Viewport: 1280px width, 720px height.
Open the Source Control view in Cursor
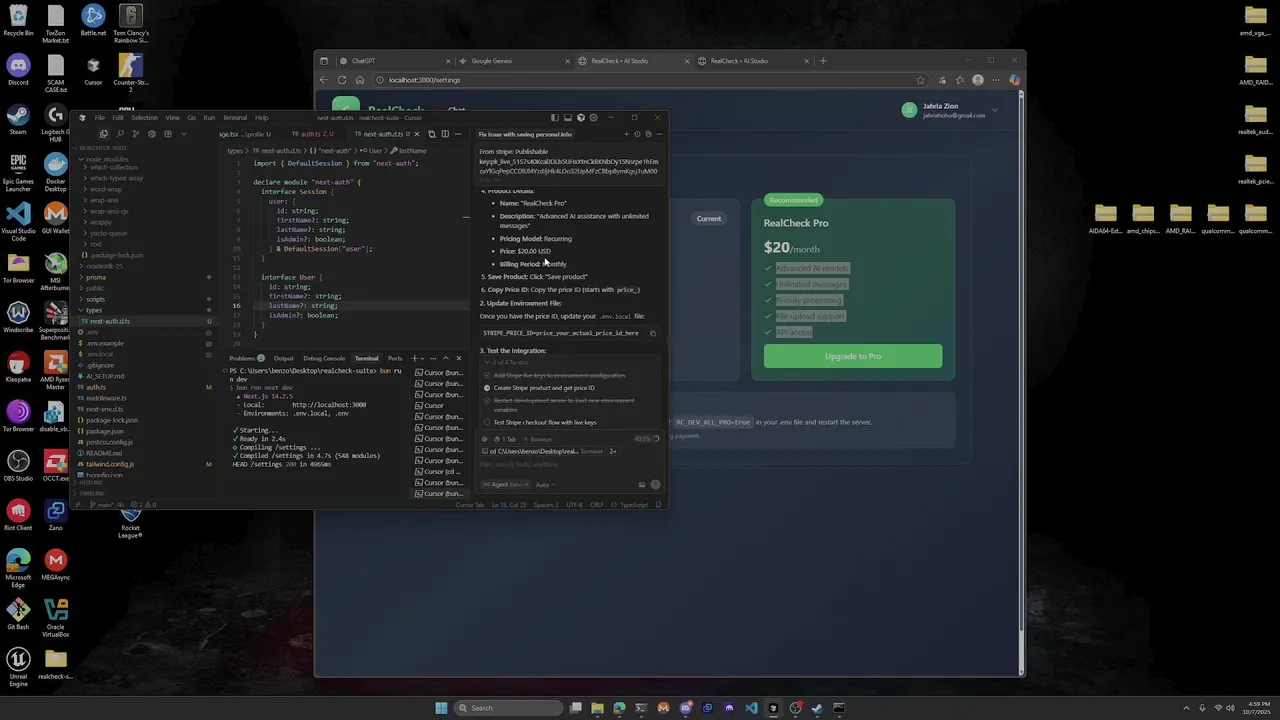tap(136, 134)
